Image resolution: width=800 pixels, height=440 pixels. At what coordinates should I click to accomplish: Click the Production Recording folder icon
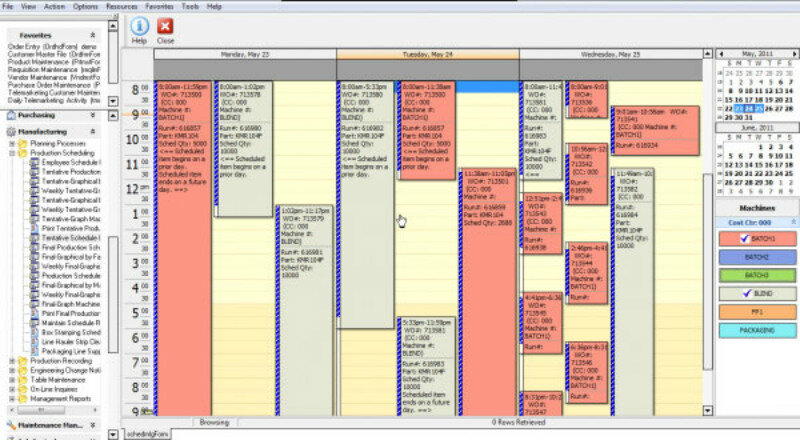point(23,361)
